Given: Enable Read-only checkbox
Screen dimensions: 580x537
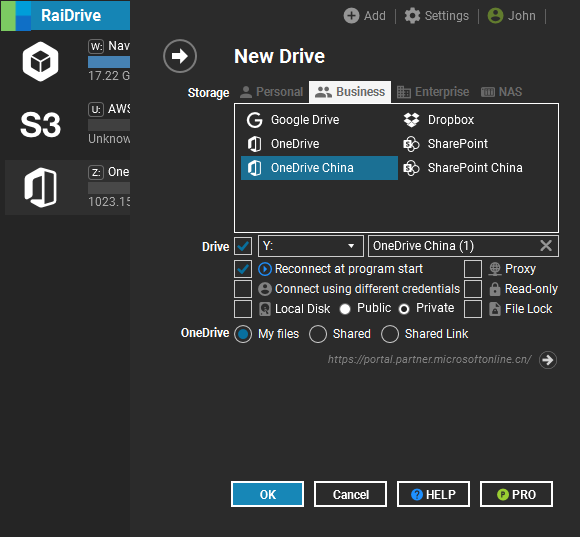Looking at the screenshot, I should tap(473, 289).
